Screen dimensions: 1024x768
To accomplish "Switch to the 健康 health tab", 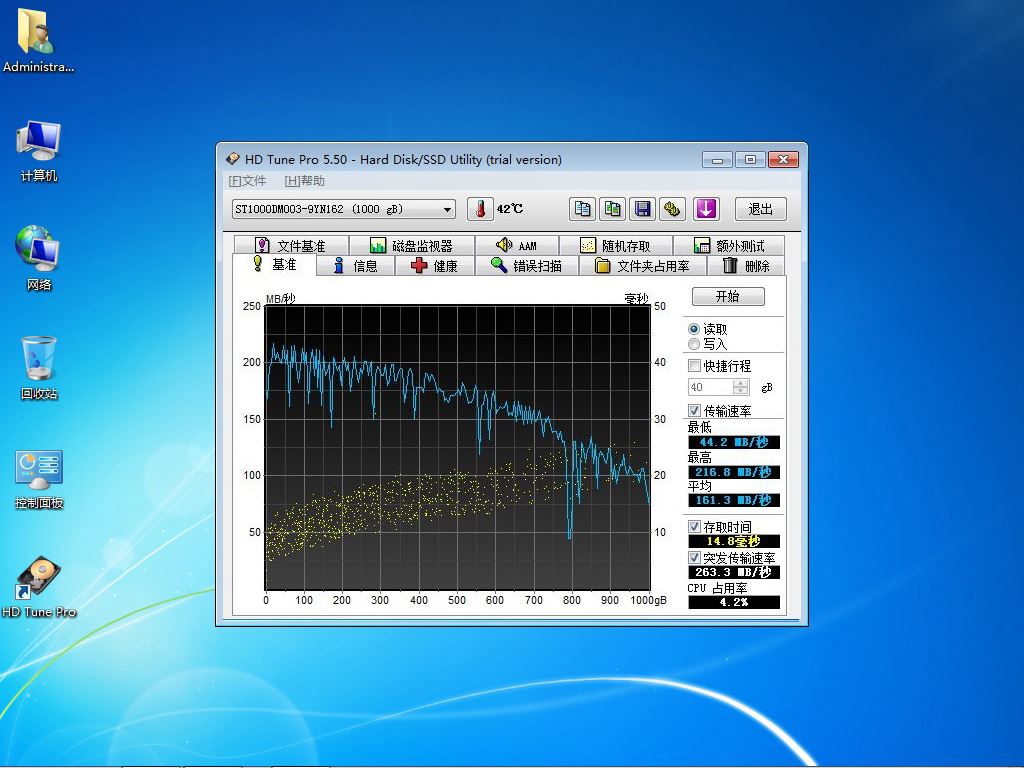I will click(434, 266).
